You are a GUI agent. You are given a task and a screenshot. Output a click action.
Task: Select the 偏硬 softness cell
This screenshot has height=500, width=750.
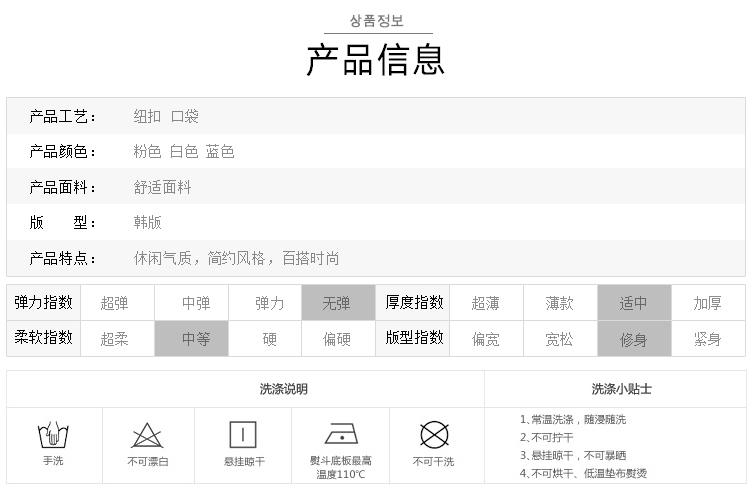338,339
